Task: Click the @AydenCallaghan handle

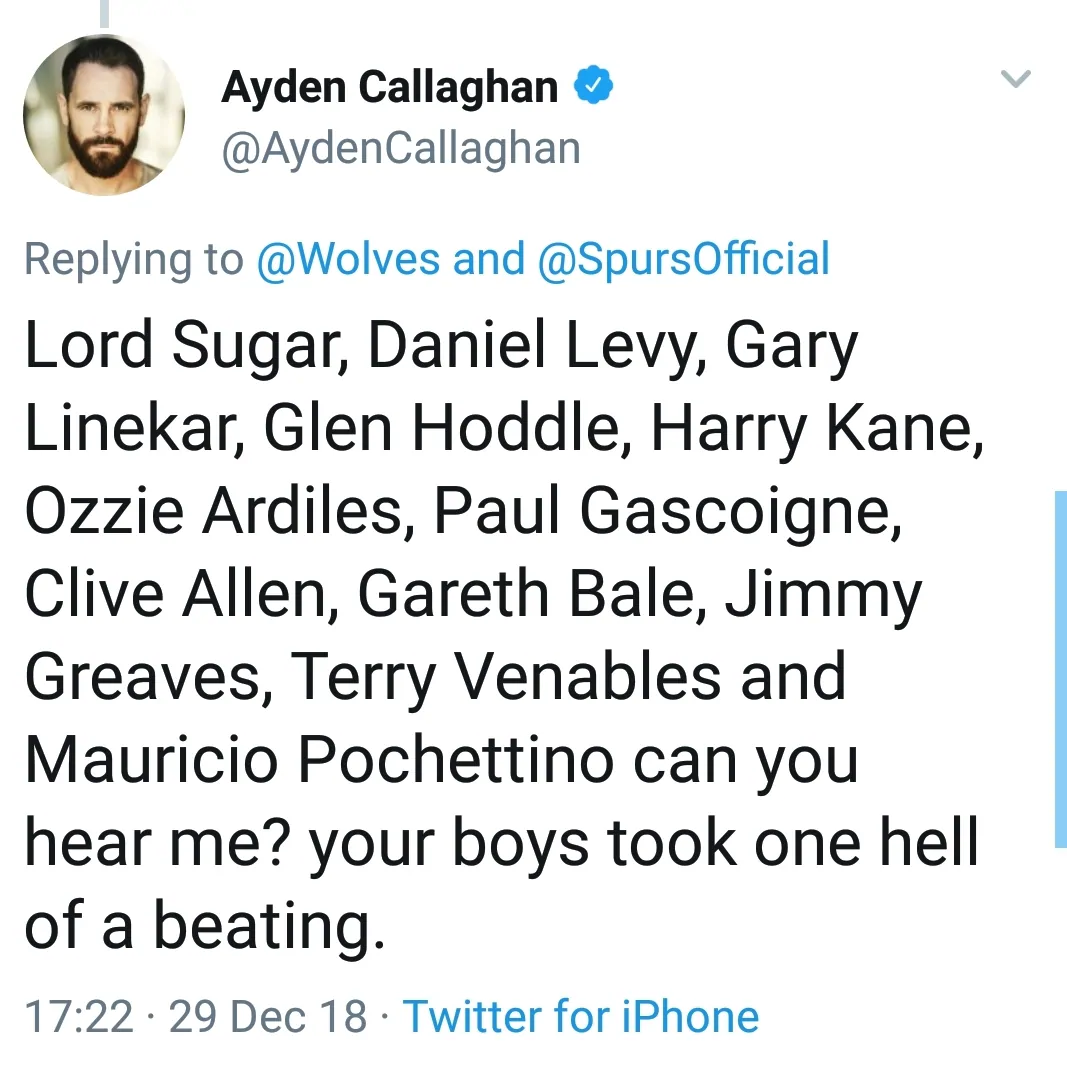Action: point(400,149)
